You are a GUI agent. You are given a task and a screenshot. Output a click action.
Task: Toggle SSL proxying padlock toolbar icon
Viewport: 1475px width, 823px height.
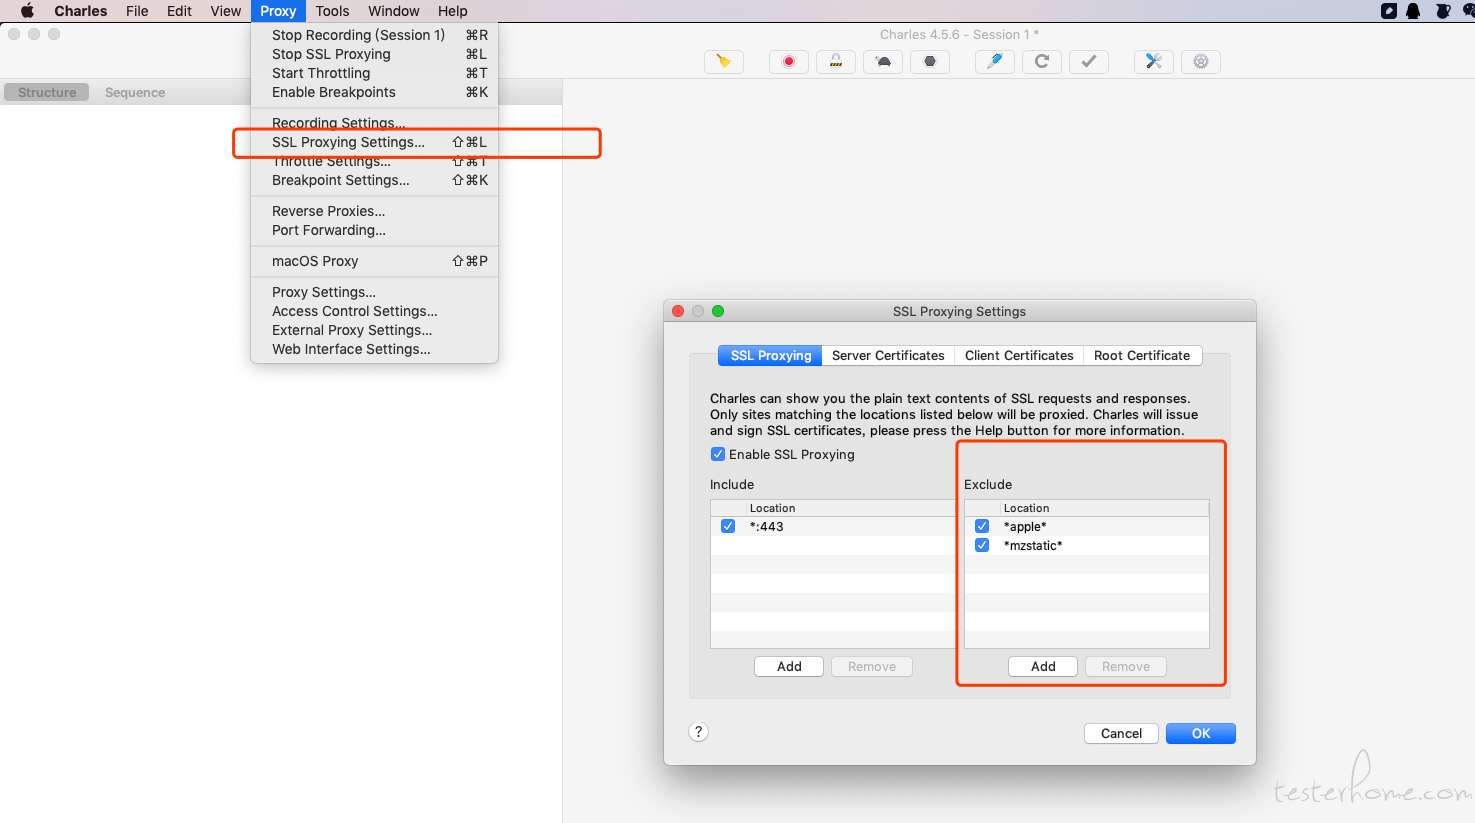tap(836, 62)
